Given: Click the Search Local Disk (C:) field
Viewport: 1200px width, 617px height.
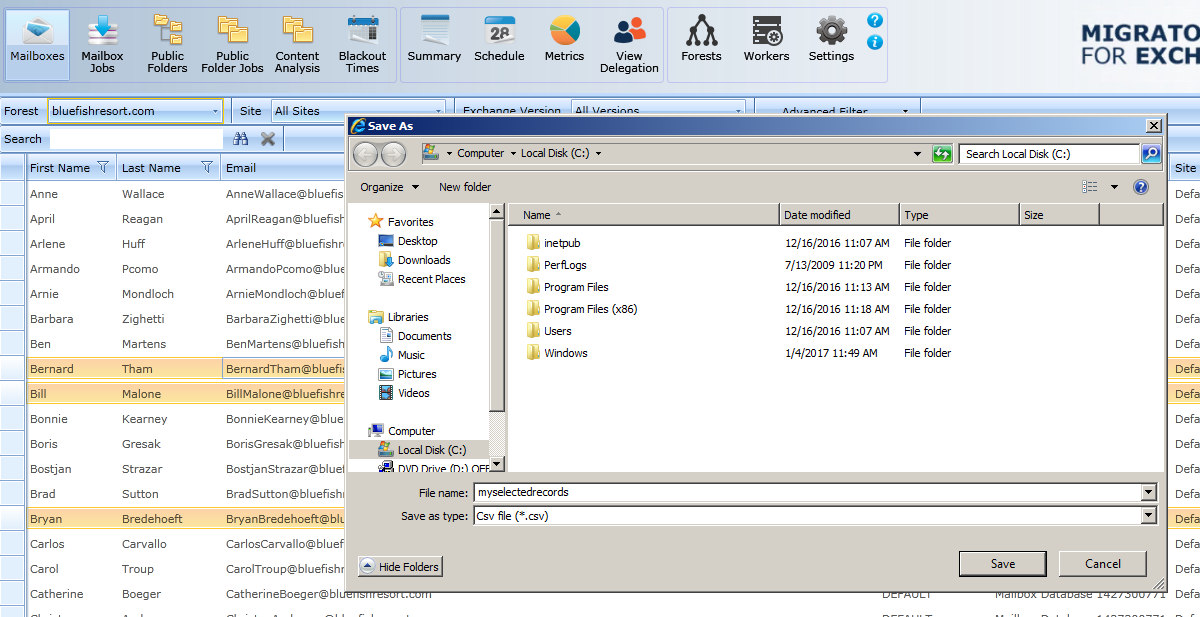Looking at the screenshot, I should 1048,154.
